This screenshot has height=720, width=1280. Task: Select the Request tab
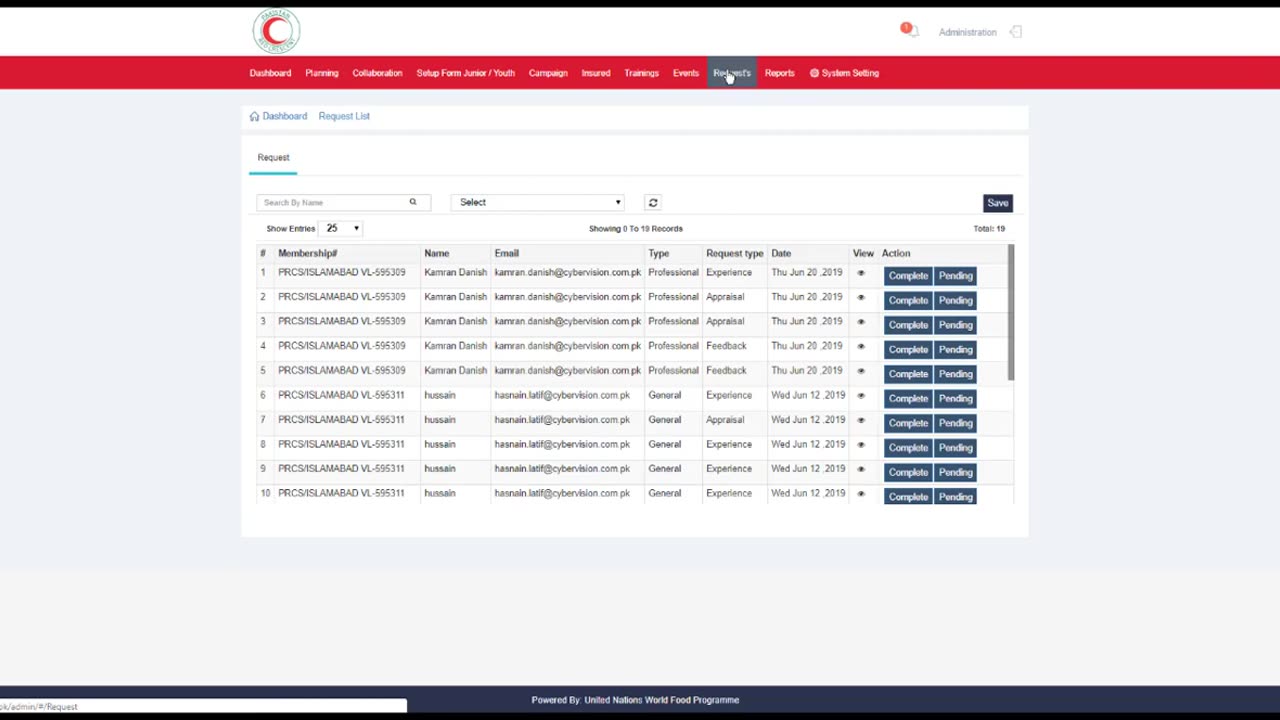pyautogui.click(x=273, y=157)
